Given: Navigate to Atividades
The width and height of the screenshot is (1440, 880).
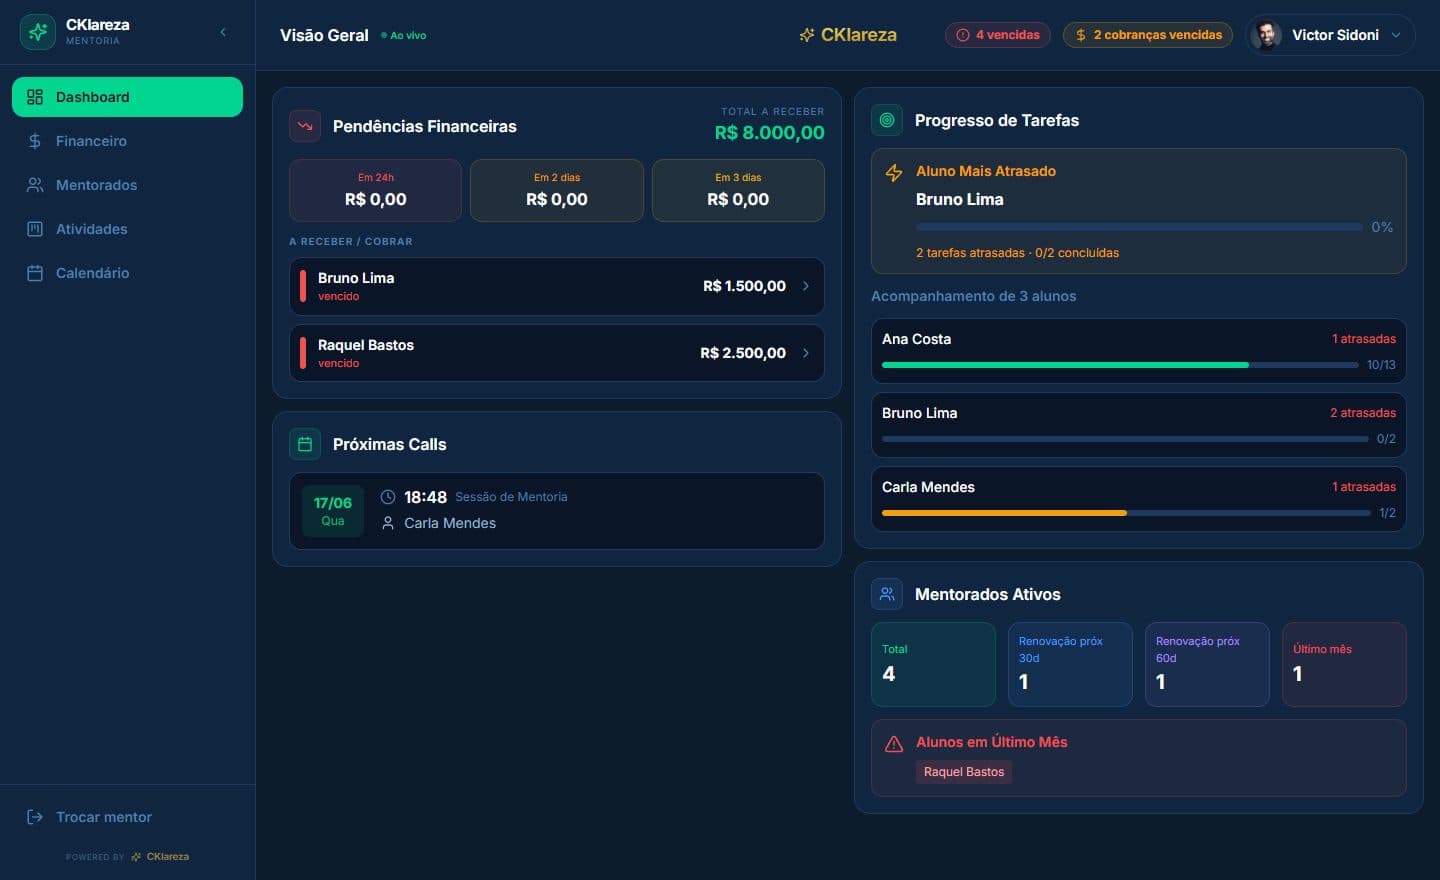Looking at the screenshot, I should tap(127, 229).
